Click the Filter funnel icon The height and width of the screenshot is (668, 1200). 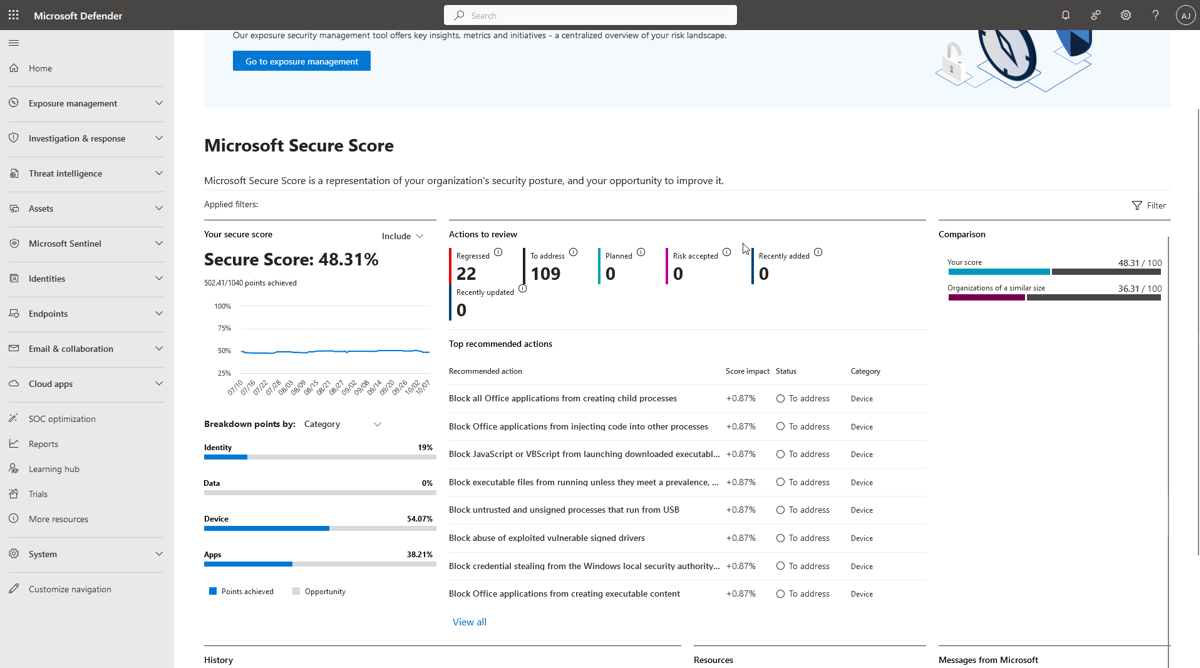pos(1137,205)
